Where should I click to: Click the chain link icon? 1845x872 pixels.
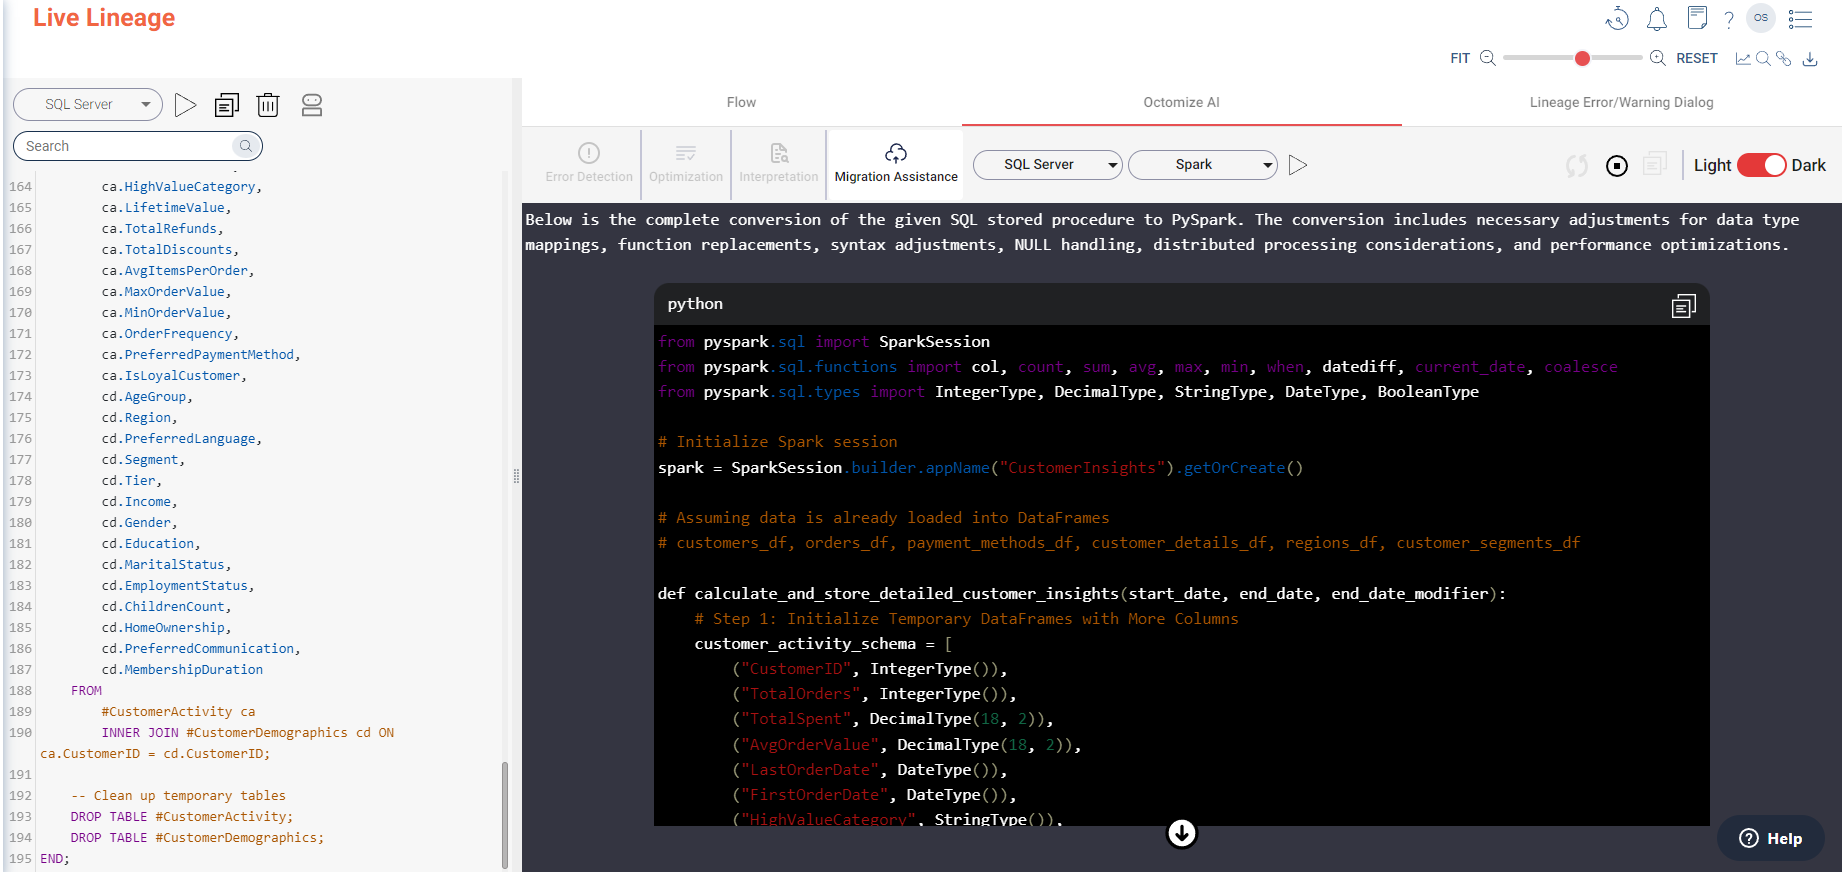pos(1783,59)
